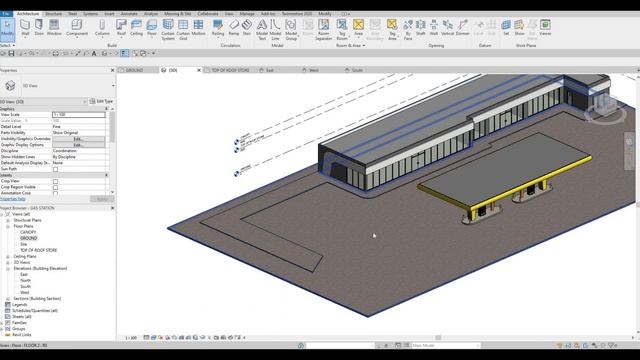Select the Wall opening tool

(x=433, y=27)
